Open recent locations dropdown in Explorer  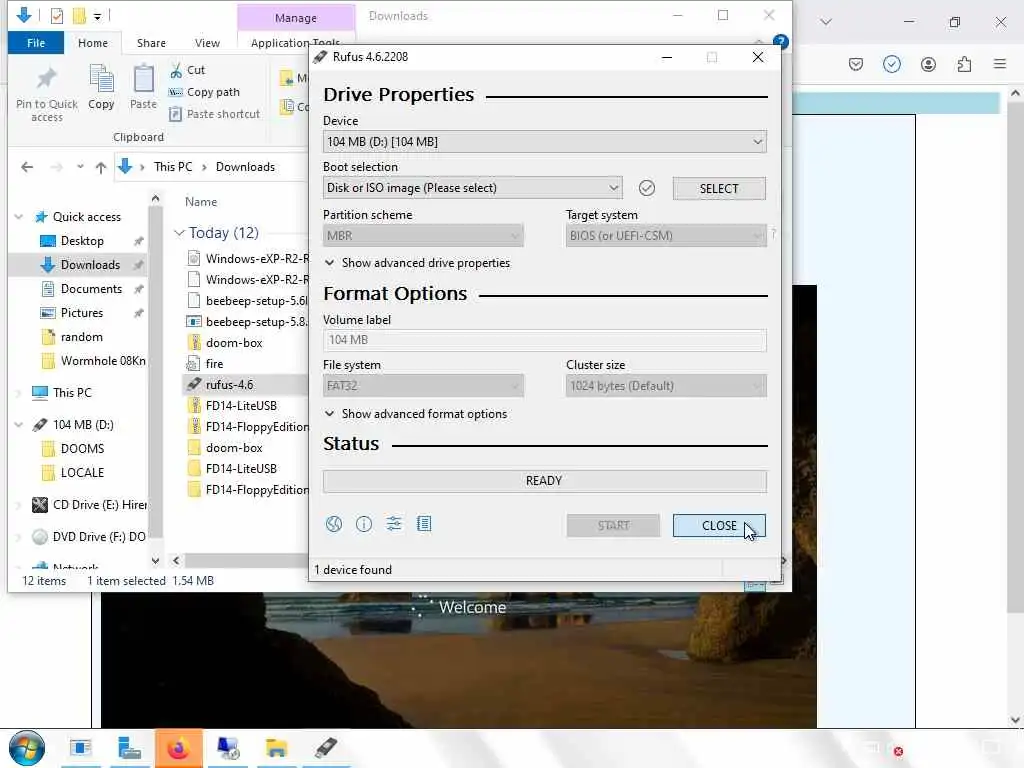point(80,167)
